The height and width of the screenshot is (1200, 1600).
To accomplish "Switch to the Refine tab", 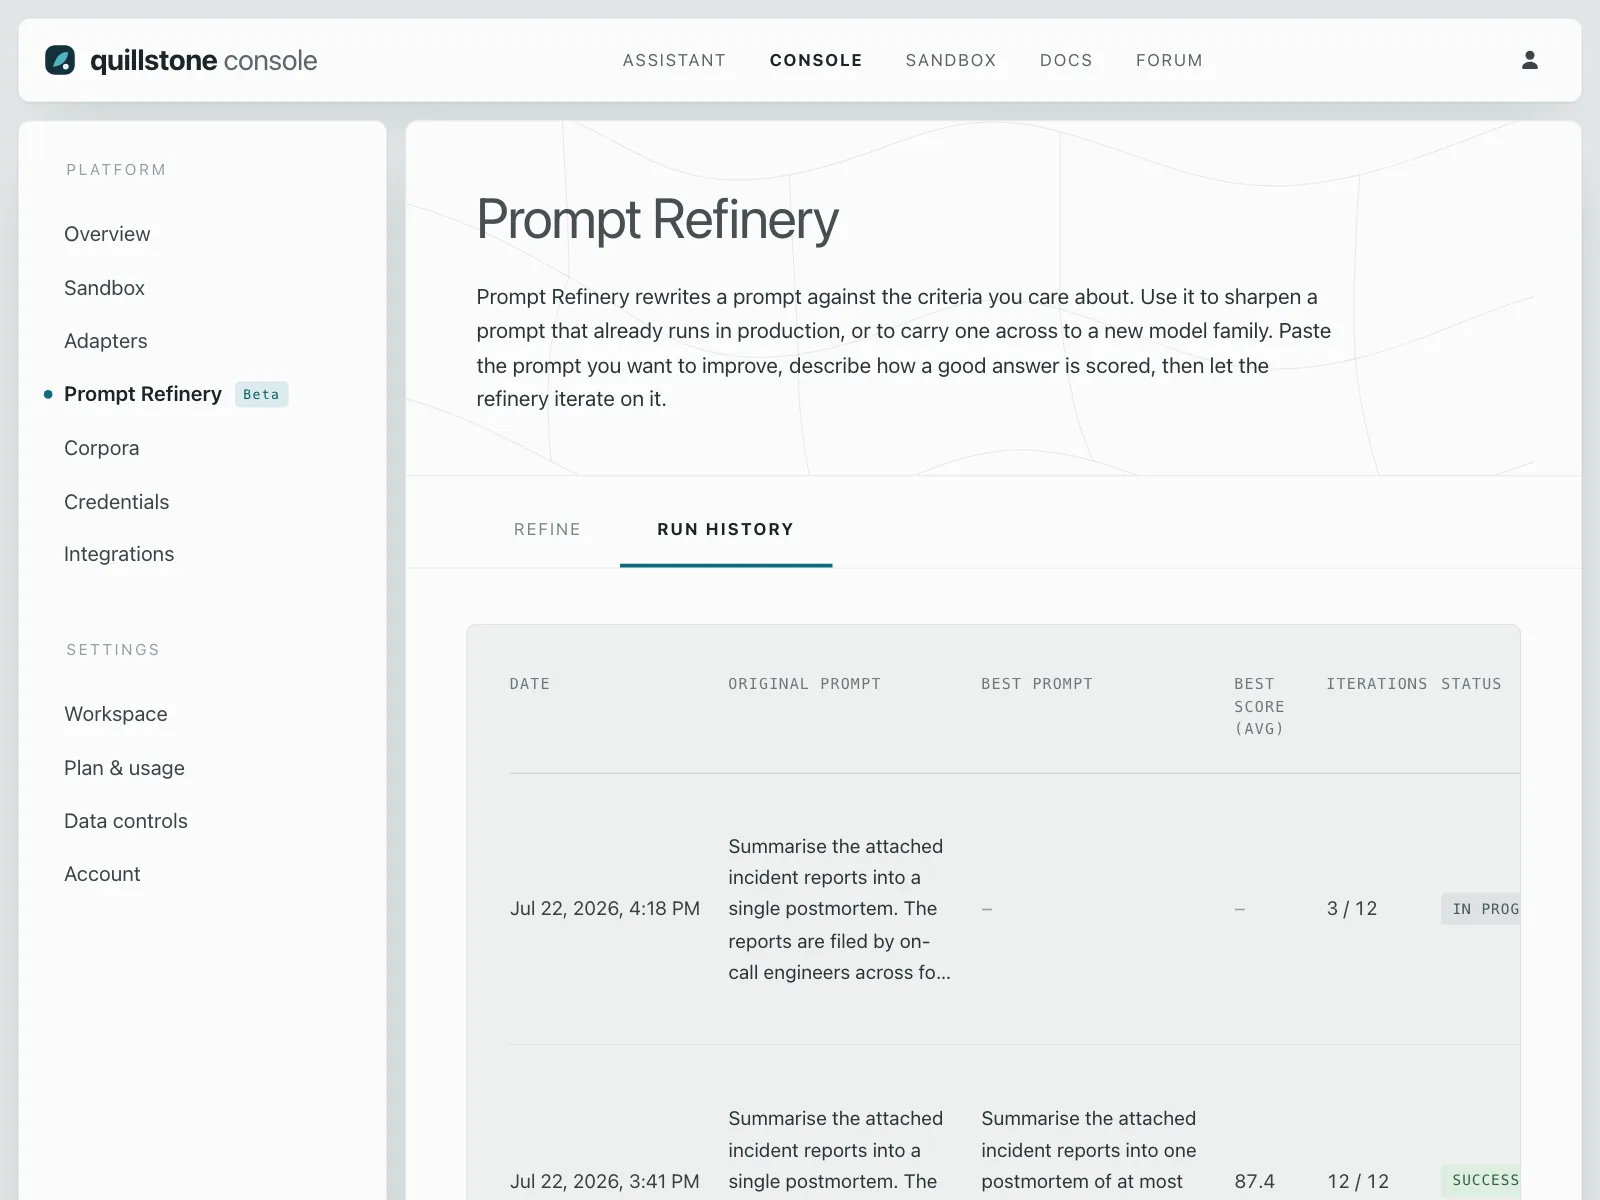I will tap(547, 529).
